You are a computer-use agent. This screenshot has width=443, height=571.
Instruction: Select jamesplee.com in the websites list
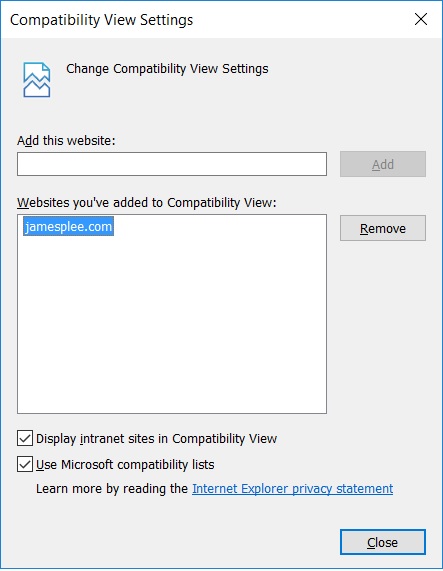point(68,227)
